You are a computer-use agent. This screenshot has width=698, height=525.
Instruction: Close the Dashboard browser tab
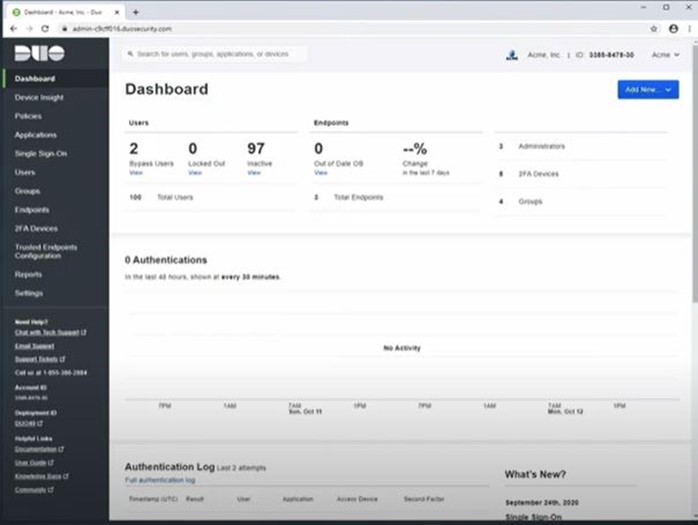point(117,12)
